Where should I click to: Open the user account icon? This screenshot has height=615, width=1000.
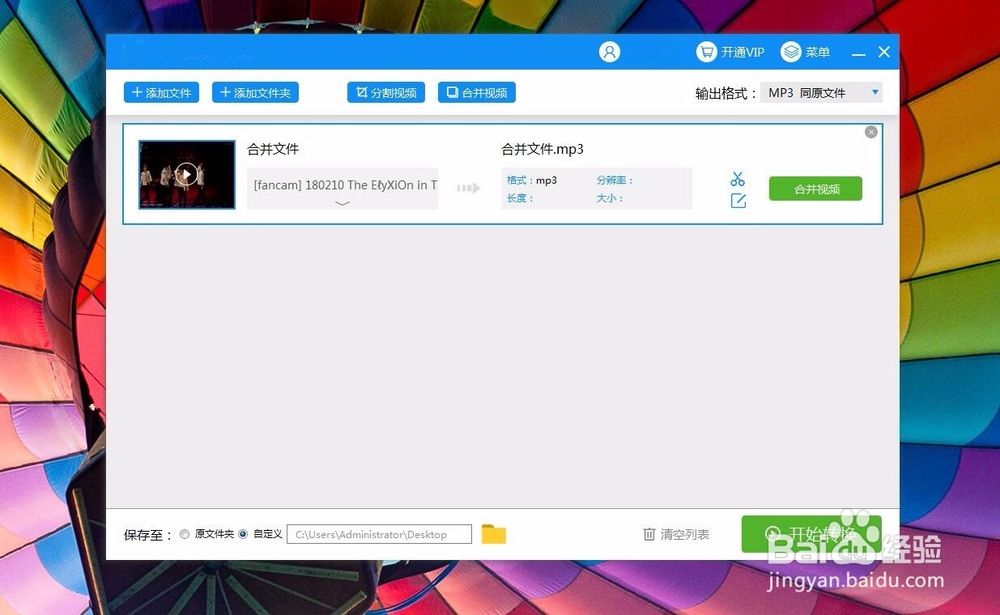(x=610, y=51)
